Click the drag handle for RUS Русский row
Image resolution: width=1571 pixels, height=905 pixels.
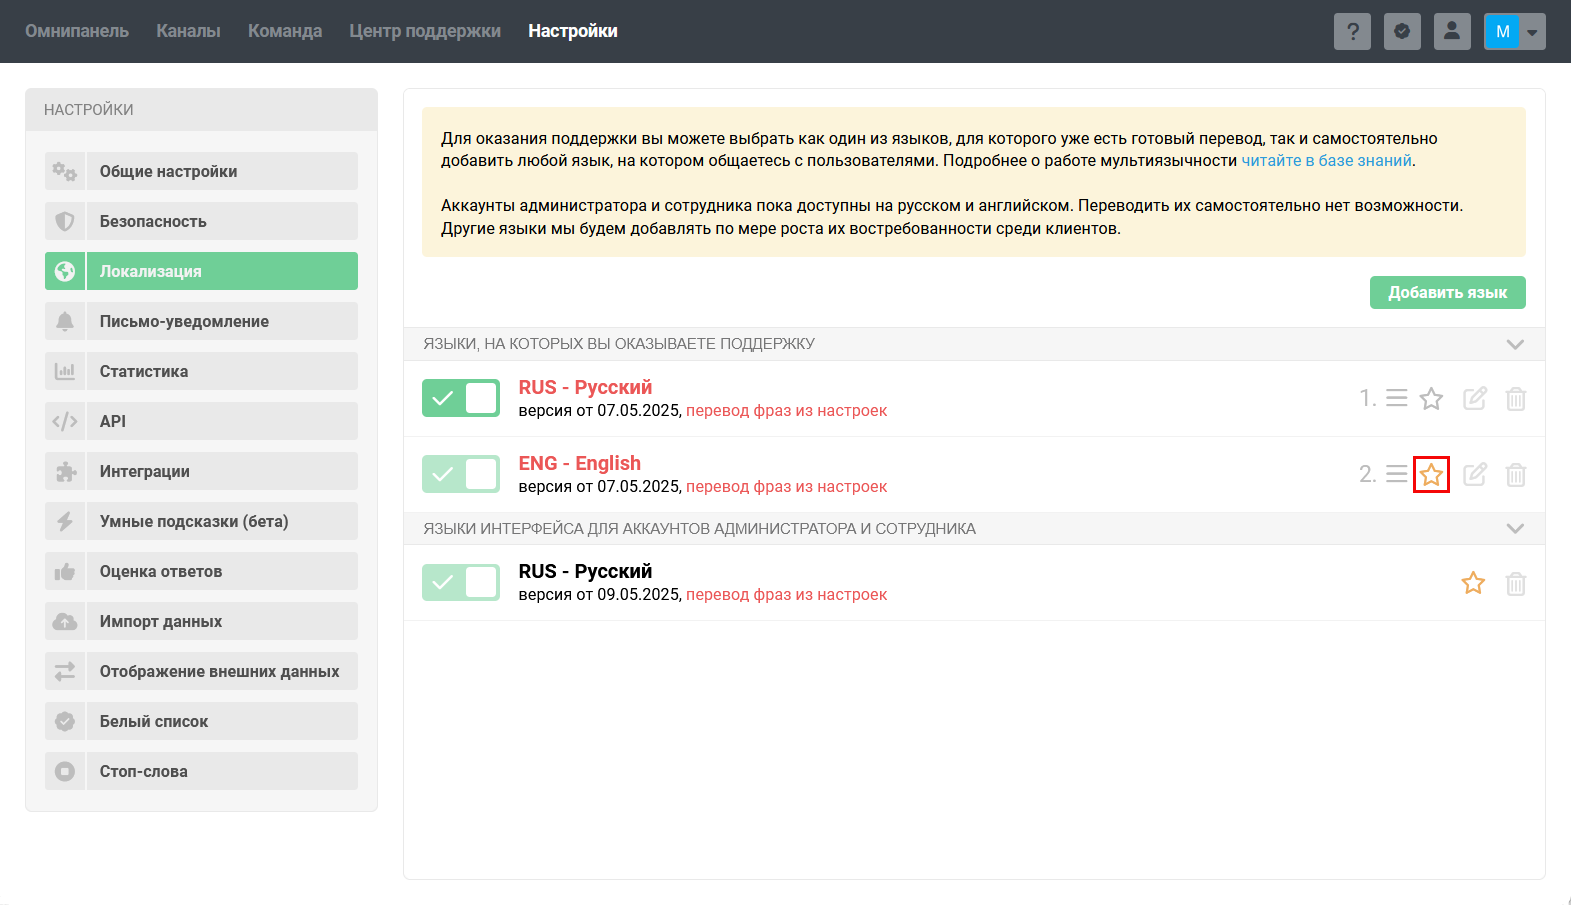click(1397, 399)
